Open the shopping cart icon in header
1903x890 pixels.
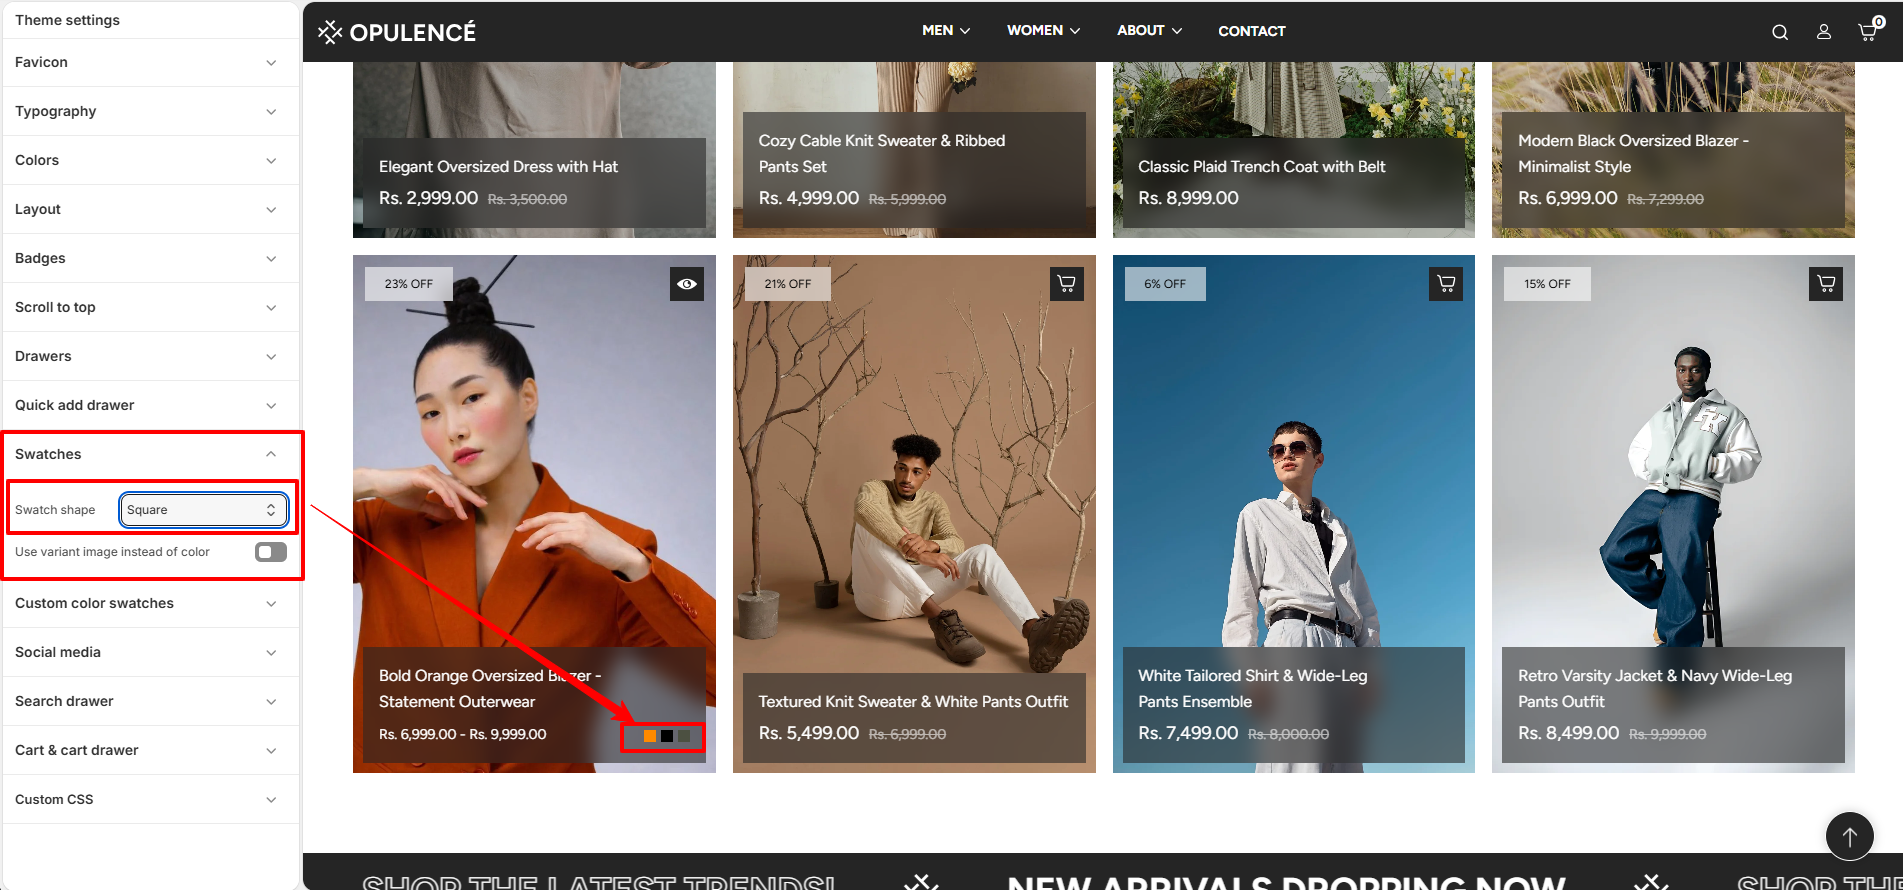(1868, 31)
